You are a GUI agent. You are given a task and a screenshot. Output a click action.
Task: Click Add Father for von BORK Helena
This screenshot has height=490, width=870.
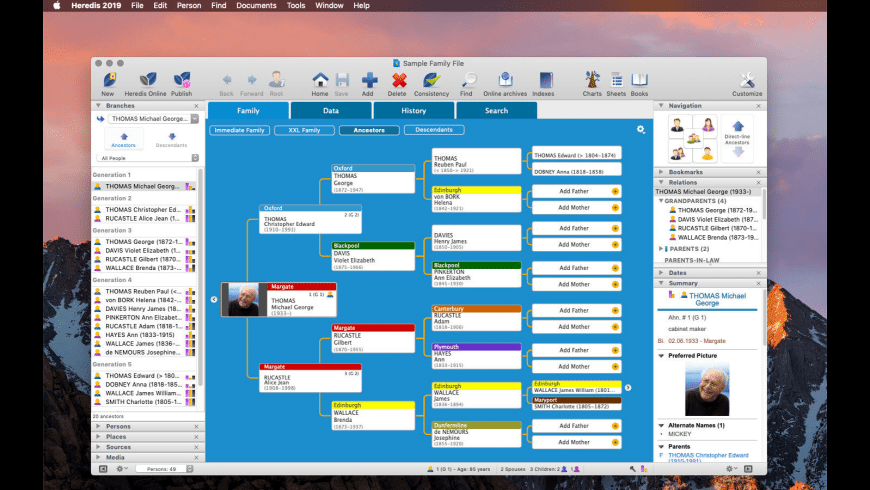point(576,191)
